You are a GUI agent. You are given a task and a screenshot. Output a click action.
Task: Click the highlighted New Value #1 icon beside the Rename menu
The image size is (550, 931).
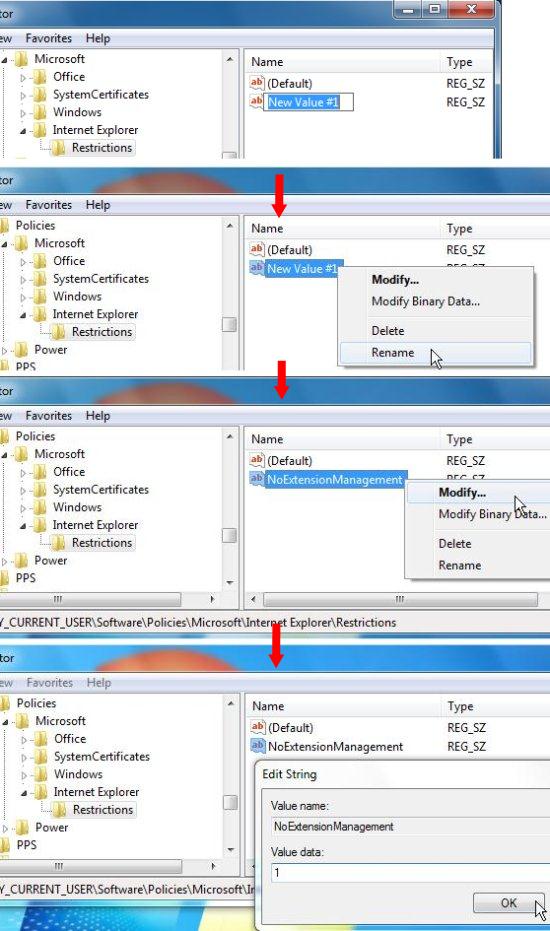point(257,268)
